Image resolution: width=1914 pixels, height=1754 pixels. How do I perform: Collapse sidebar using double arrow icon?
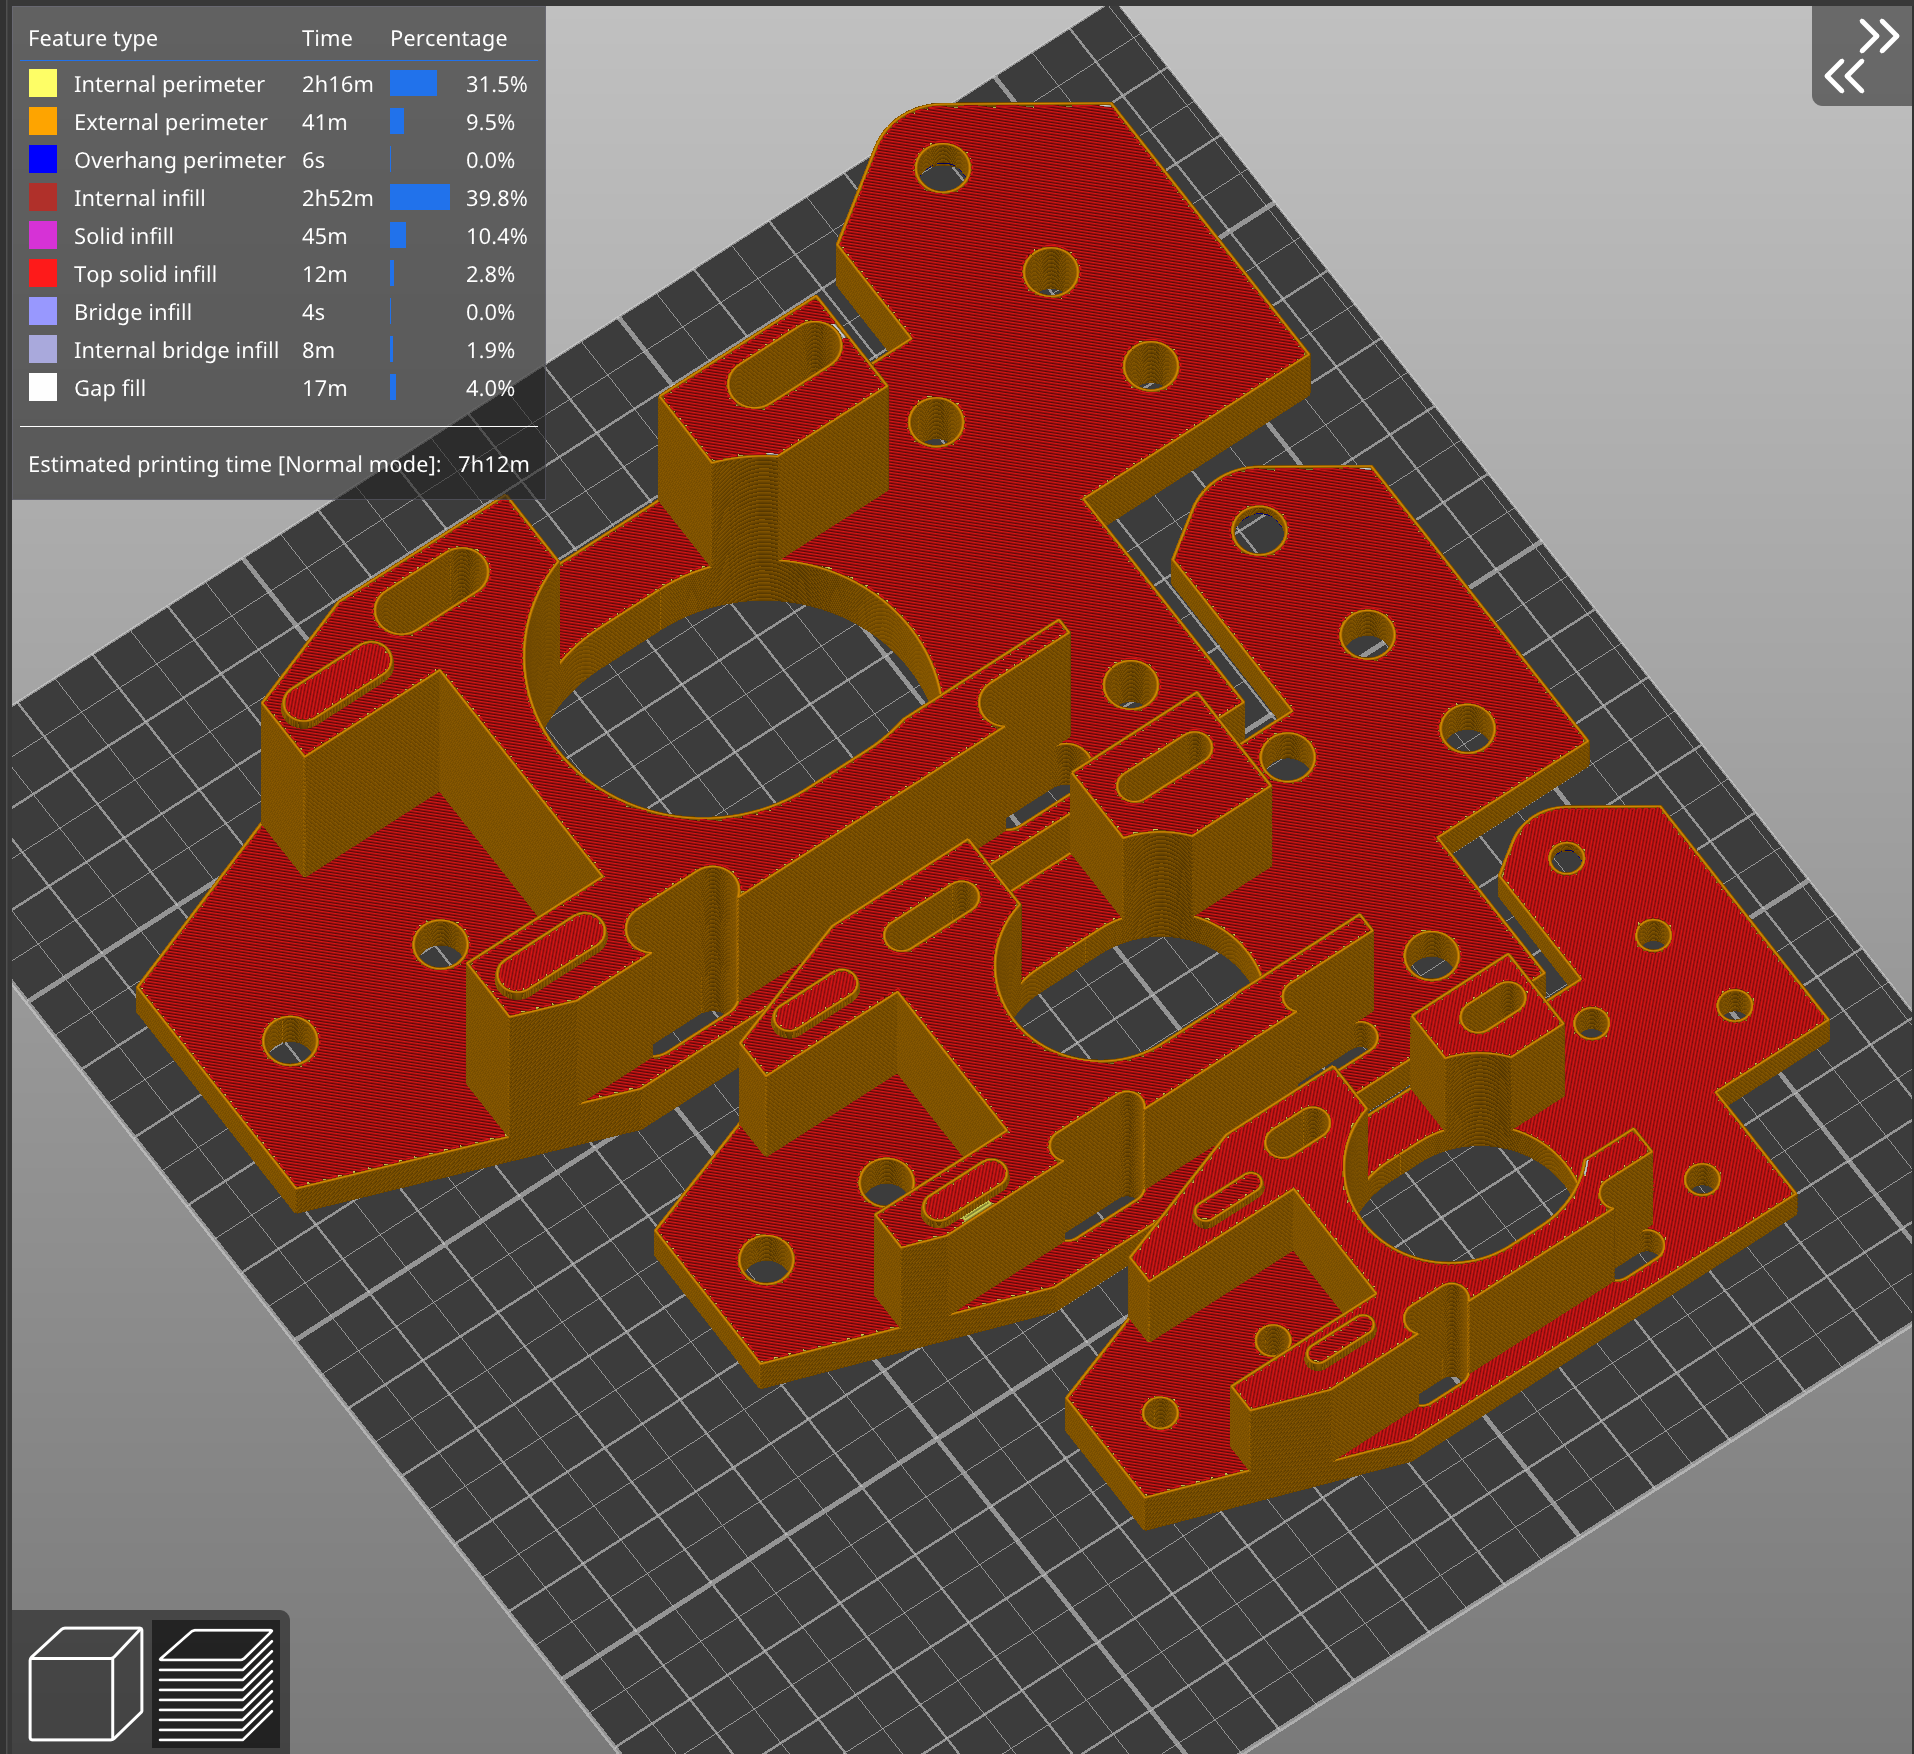coord(1861,55)
